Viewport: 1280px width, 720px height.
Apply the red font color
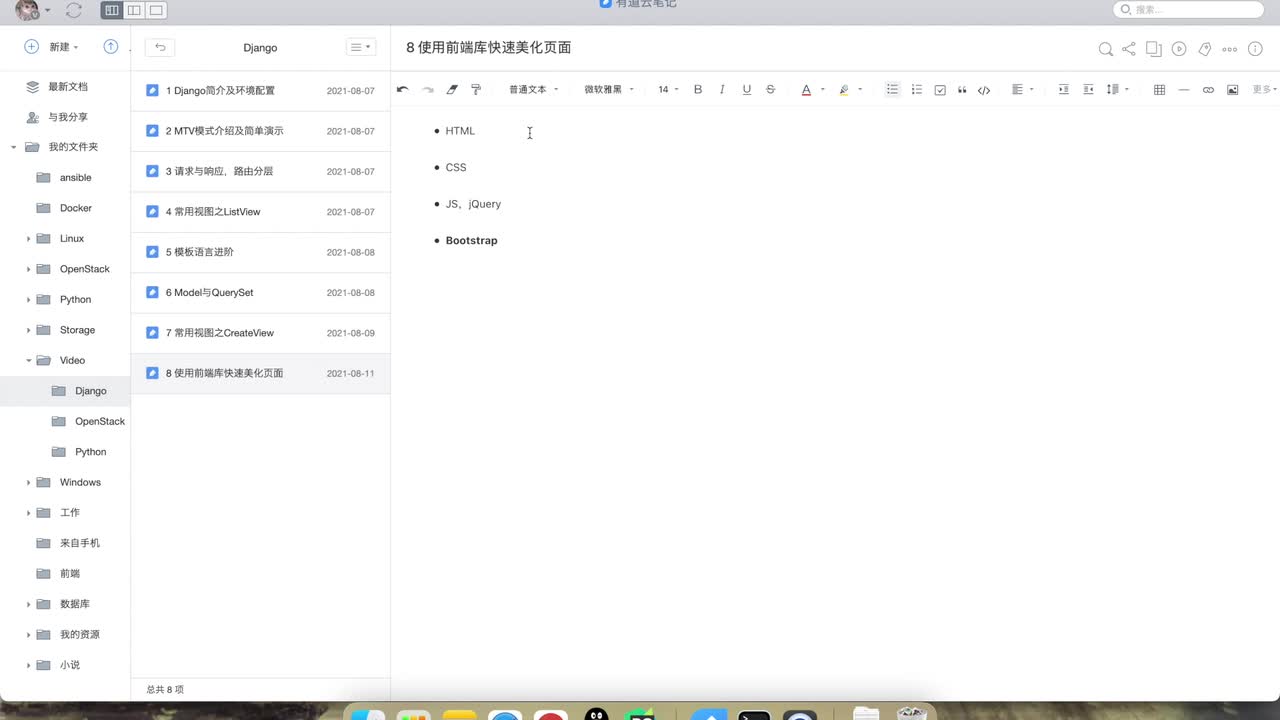point(806,90)
